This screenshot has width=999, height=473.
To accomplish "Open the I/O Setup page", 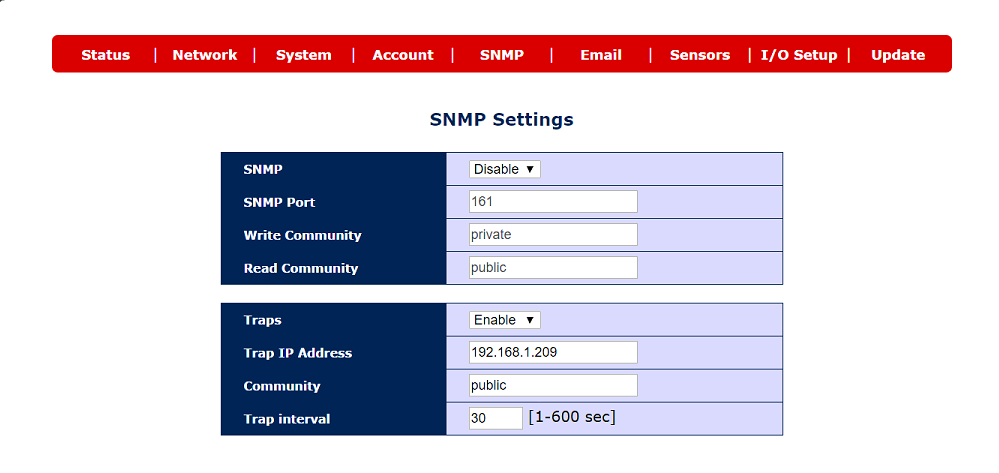I will [799, 55].
